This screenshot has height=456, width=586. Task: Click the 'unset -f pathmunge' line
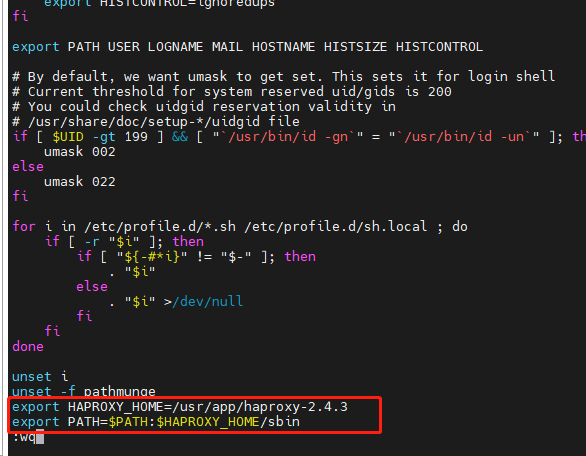[x=84, y=391]
